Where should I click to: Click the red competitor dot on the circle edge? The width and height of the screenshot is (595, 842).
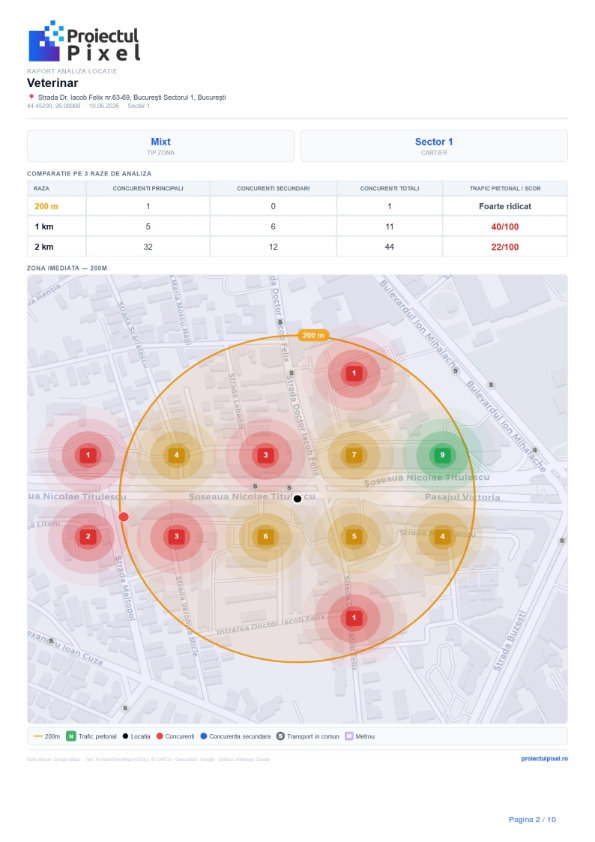coord(124,517)
